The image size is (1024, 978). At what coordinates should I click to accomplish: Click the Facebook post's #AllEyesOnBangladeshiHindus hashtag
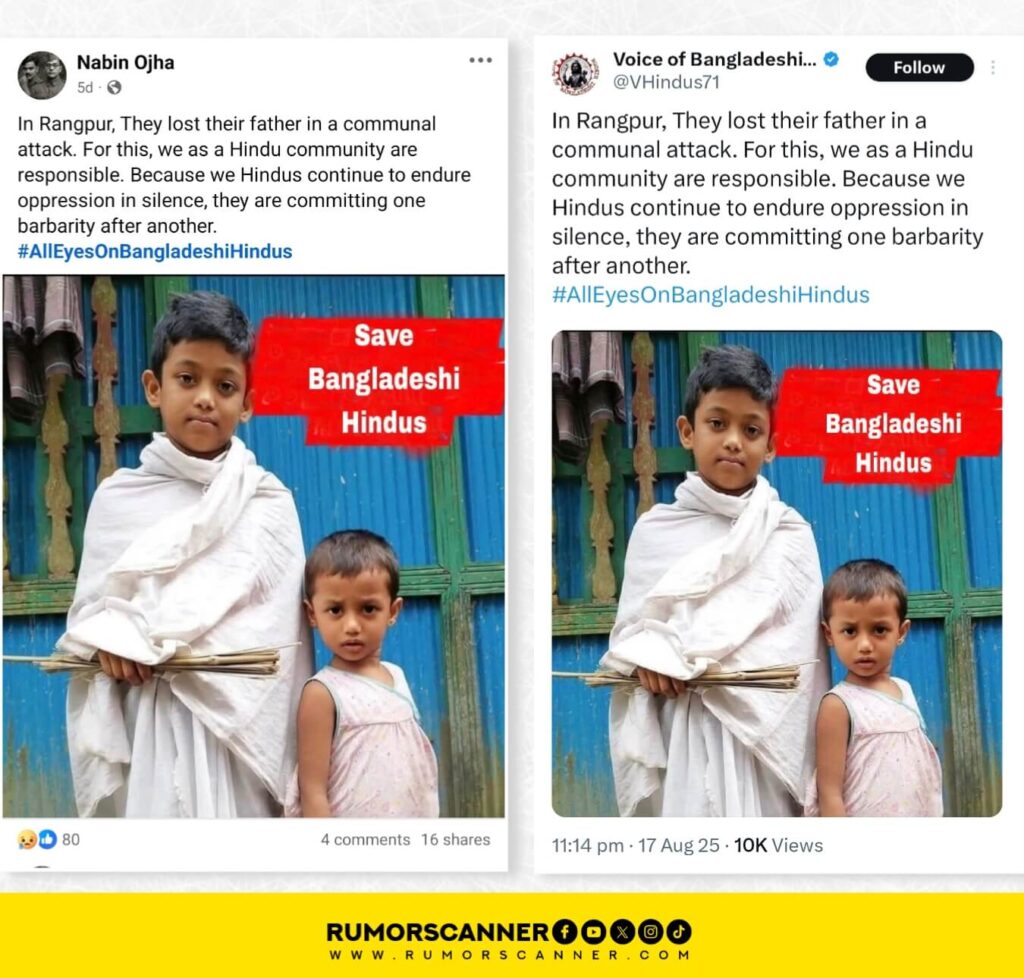click(155, 251)
